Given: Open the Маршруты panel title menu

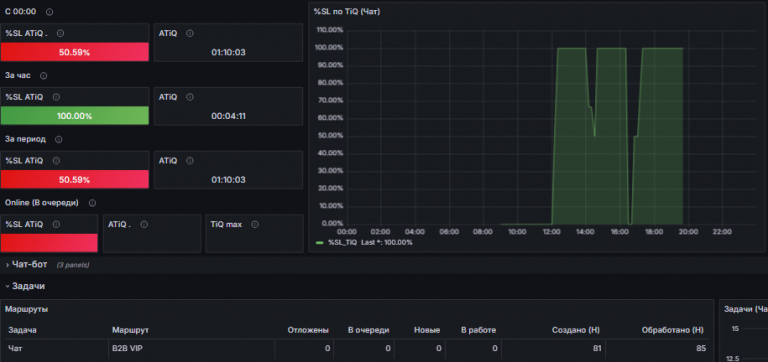Looking at the screenshot, I should point(26,309).
